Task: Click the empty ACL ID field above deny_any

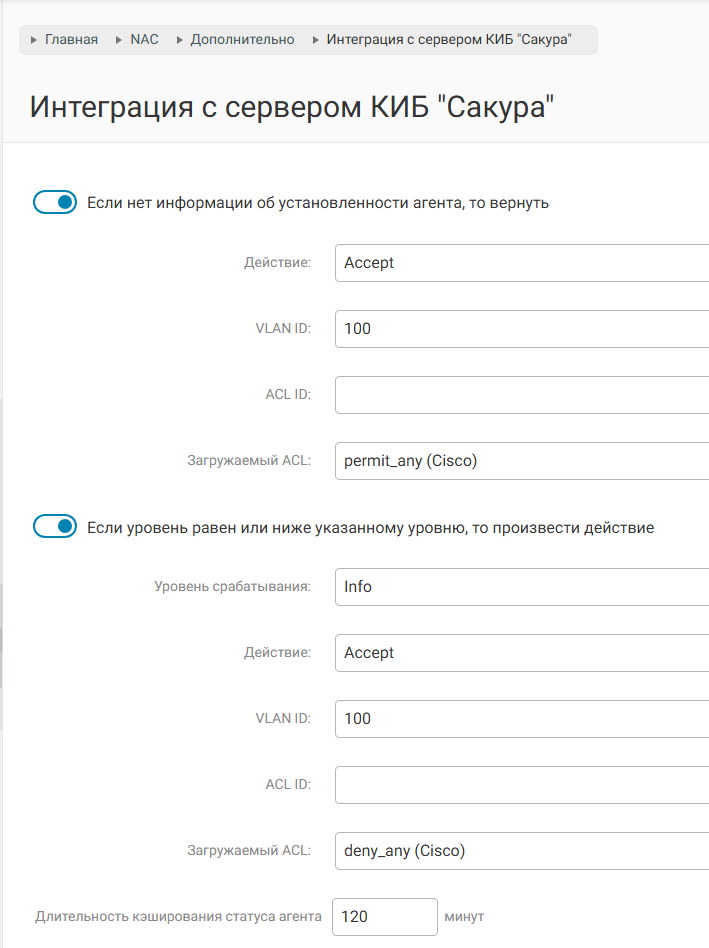Action: coord(522,785)
